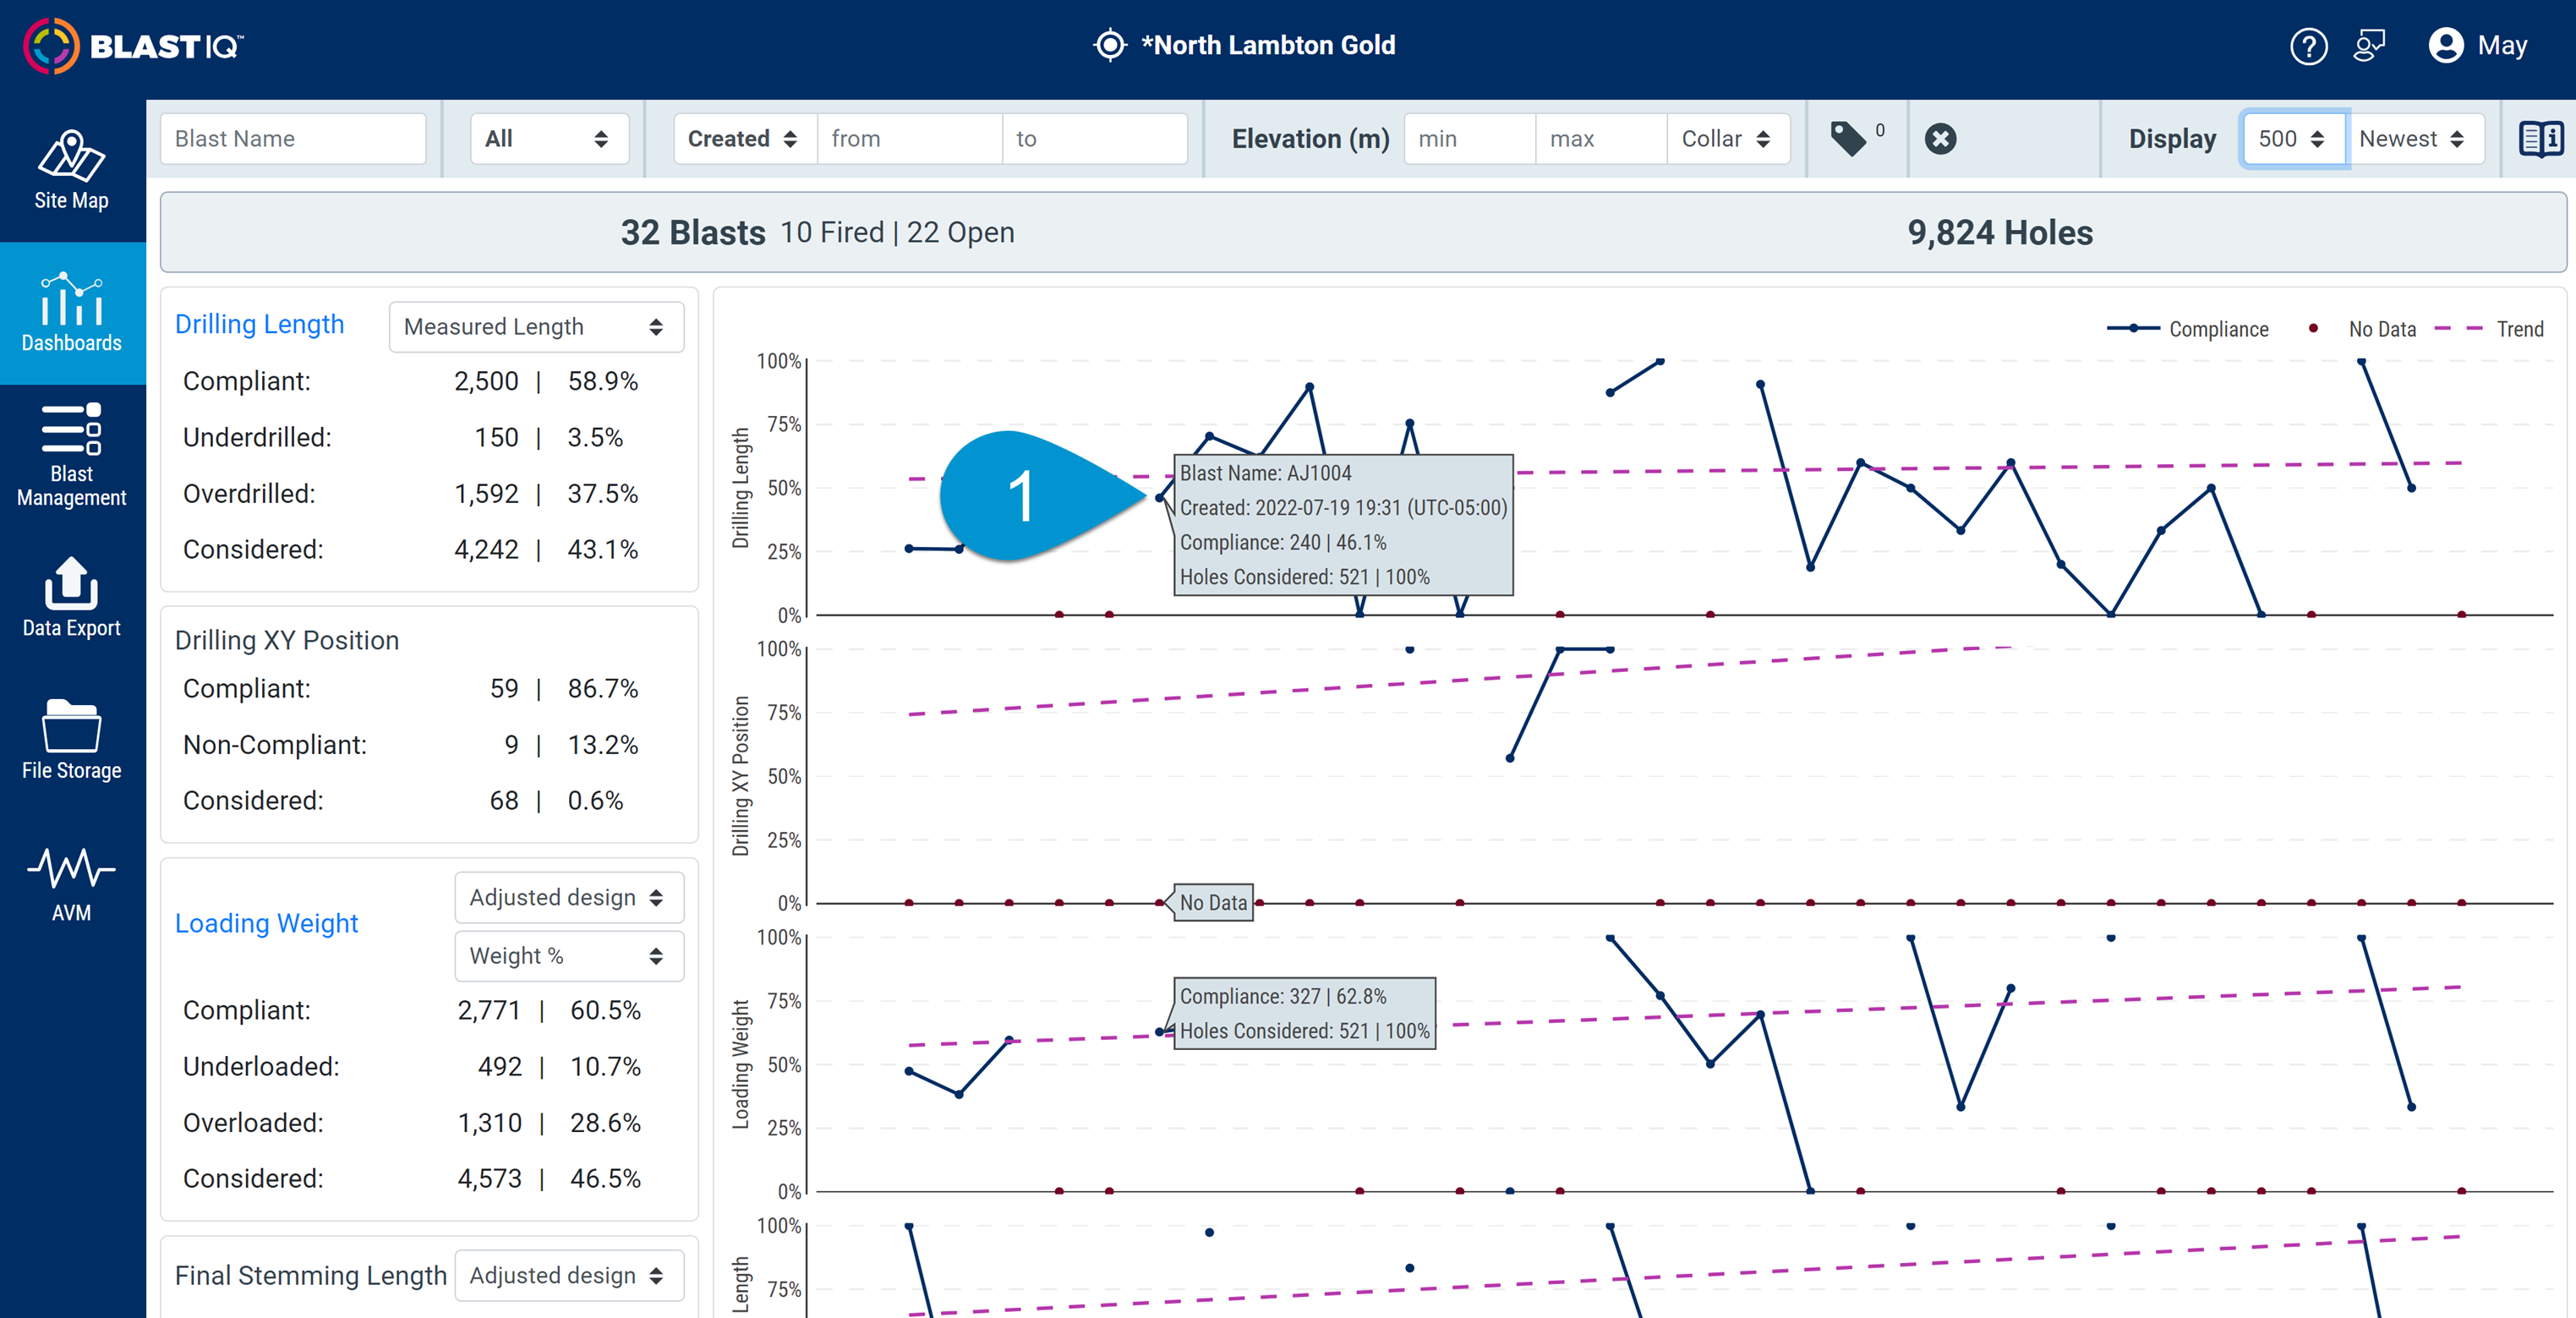Click the North Lambton Gold site name
This screenshot has width=2576, height=1318.
1268,45
